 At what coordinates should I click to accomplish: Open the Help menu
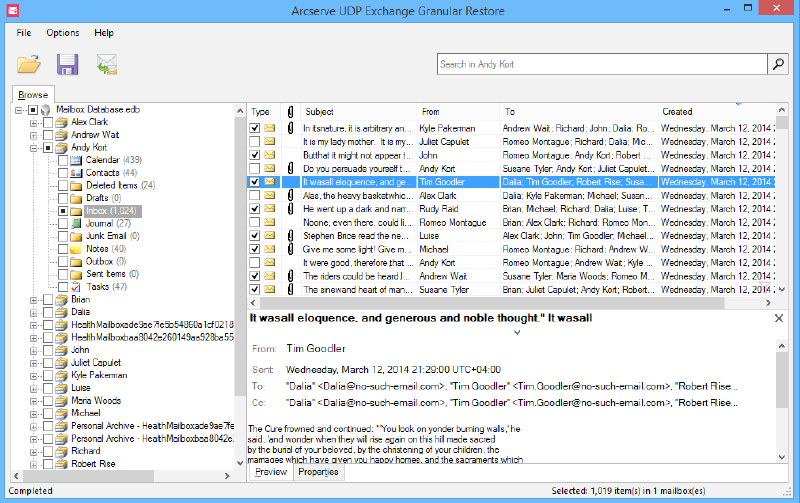pos(104,33)
